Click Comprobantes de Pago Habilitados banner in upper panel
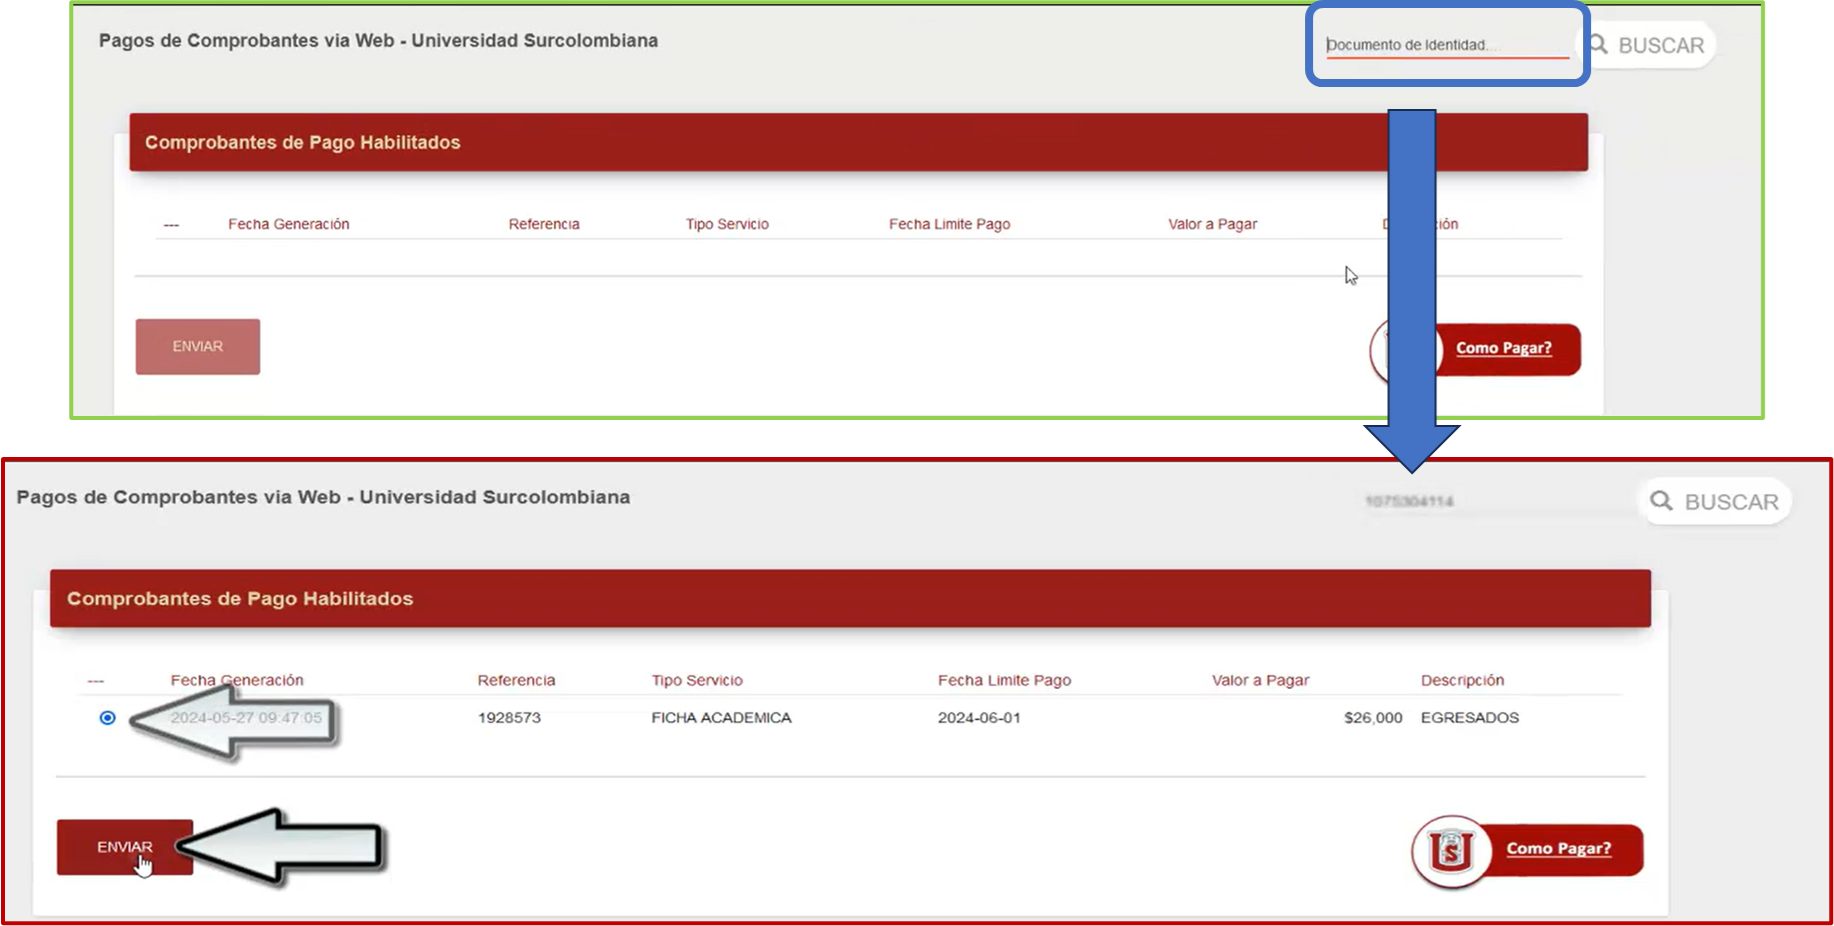 [x=858, y=142]
